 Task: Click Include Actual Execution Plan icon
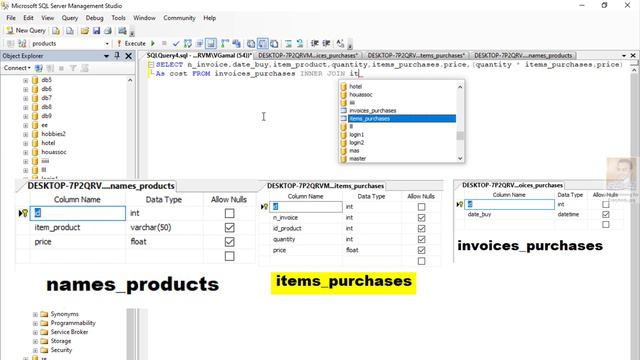point(225,43)
